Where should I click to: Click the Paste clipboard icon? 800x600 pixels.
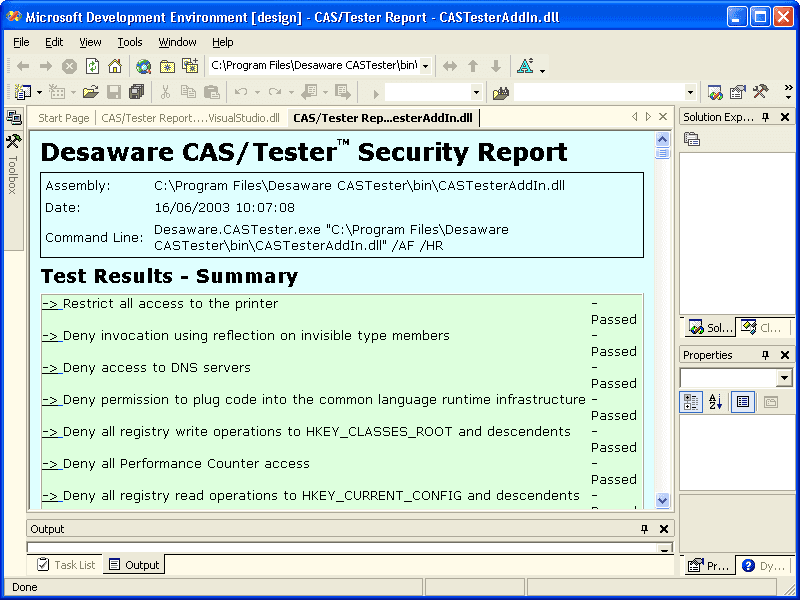click(211, 92)
